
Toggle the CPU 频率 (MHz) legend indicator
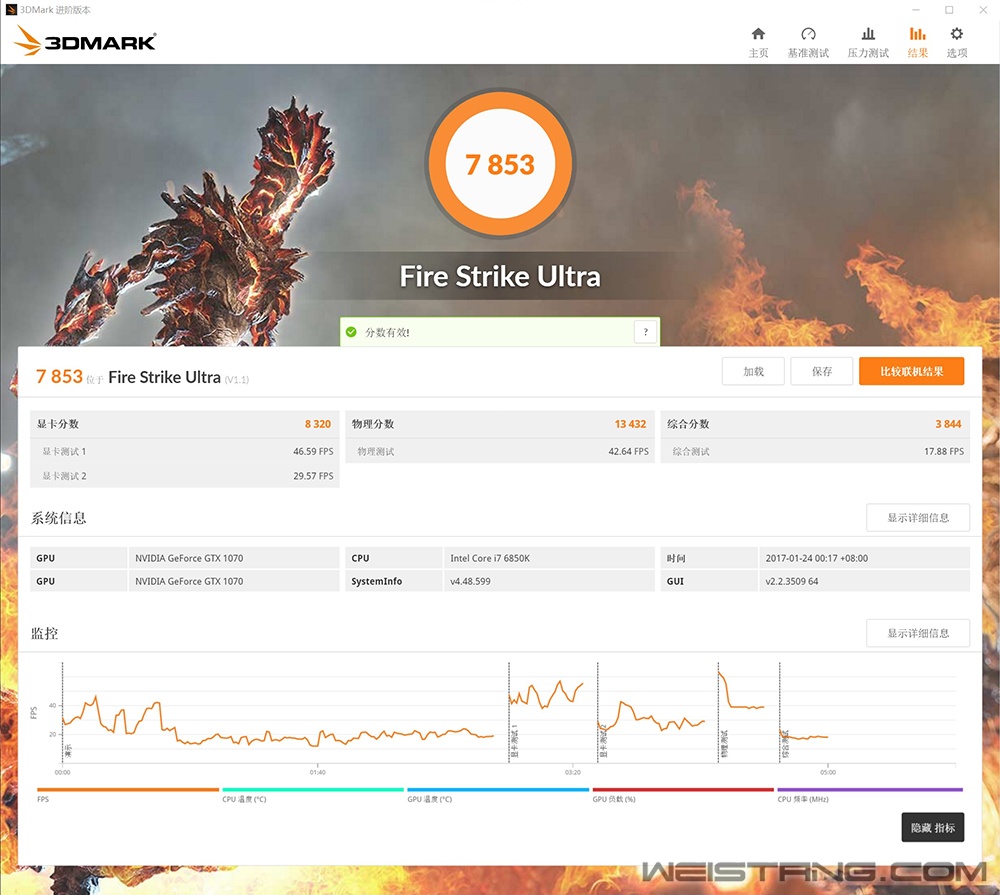(x=870, y=794)
